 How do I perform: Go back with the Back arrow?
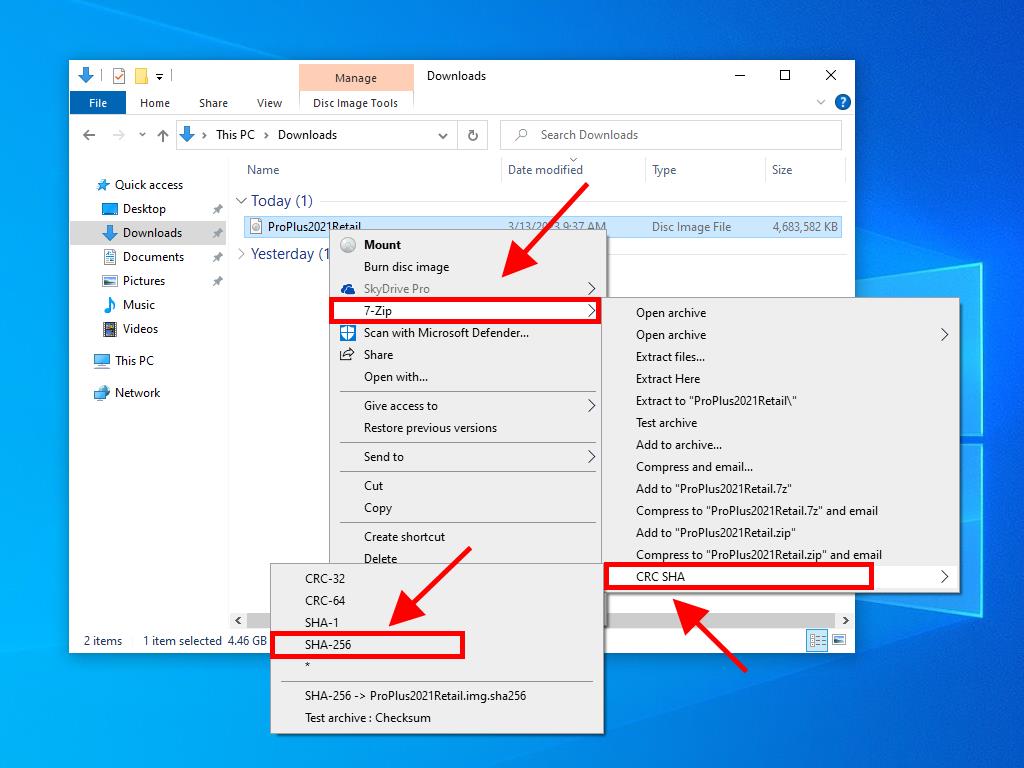pos(89,135)
